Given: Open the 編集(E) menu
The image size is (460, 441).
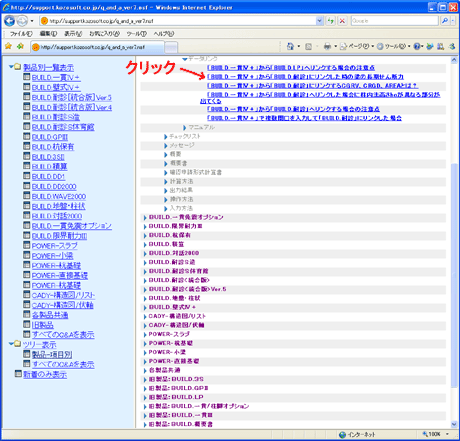Looking at the screenshot, I should [48, 34].
